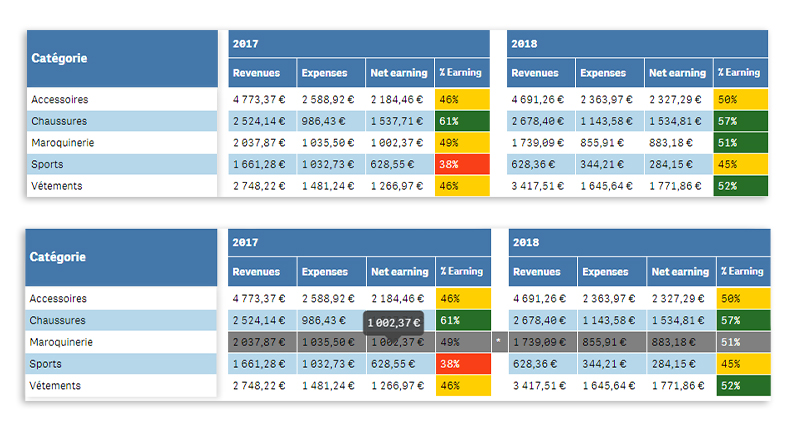Click the 2018 header of the upper table

[637, 44]
